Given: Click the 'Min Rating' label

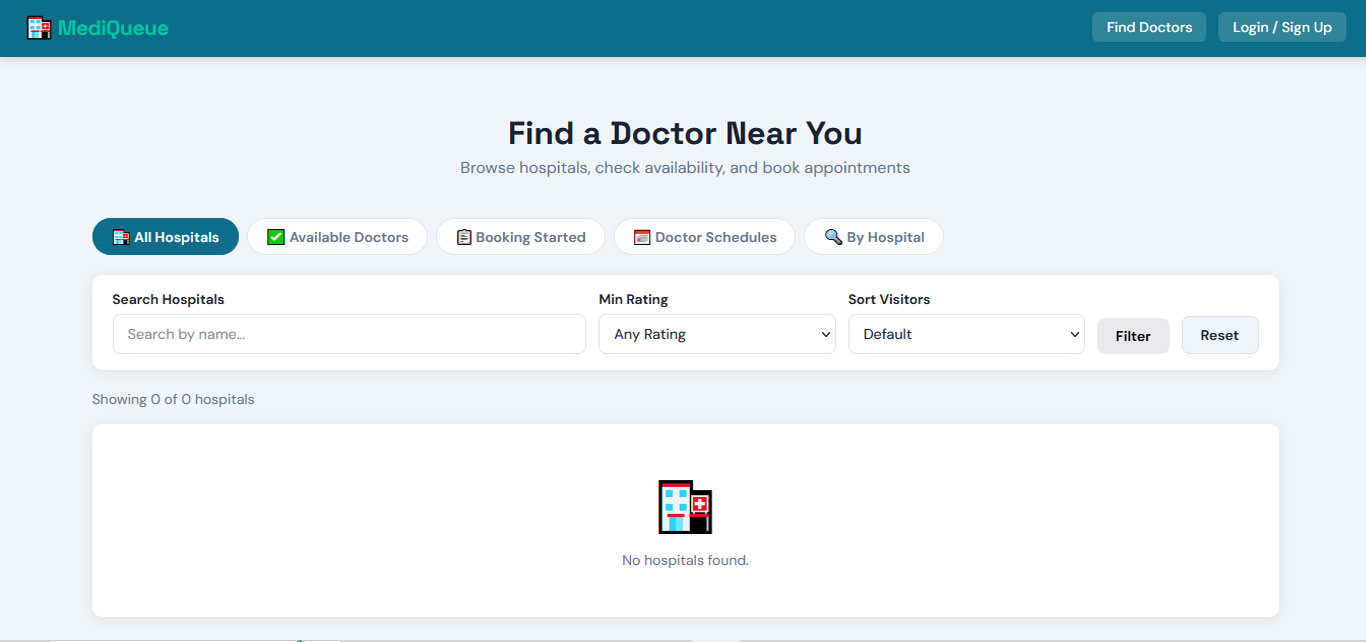Looking at the screenshot, I should tap(633, 299).
